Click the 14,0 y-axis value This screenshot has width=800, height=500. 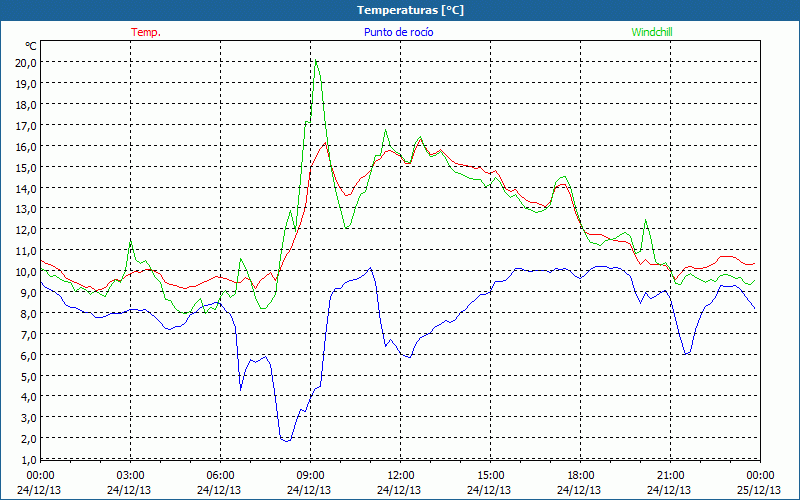click(26, 188)
